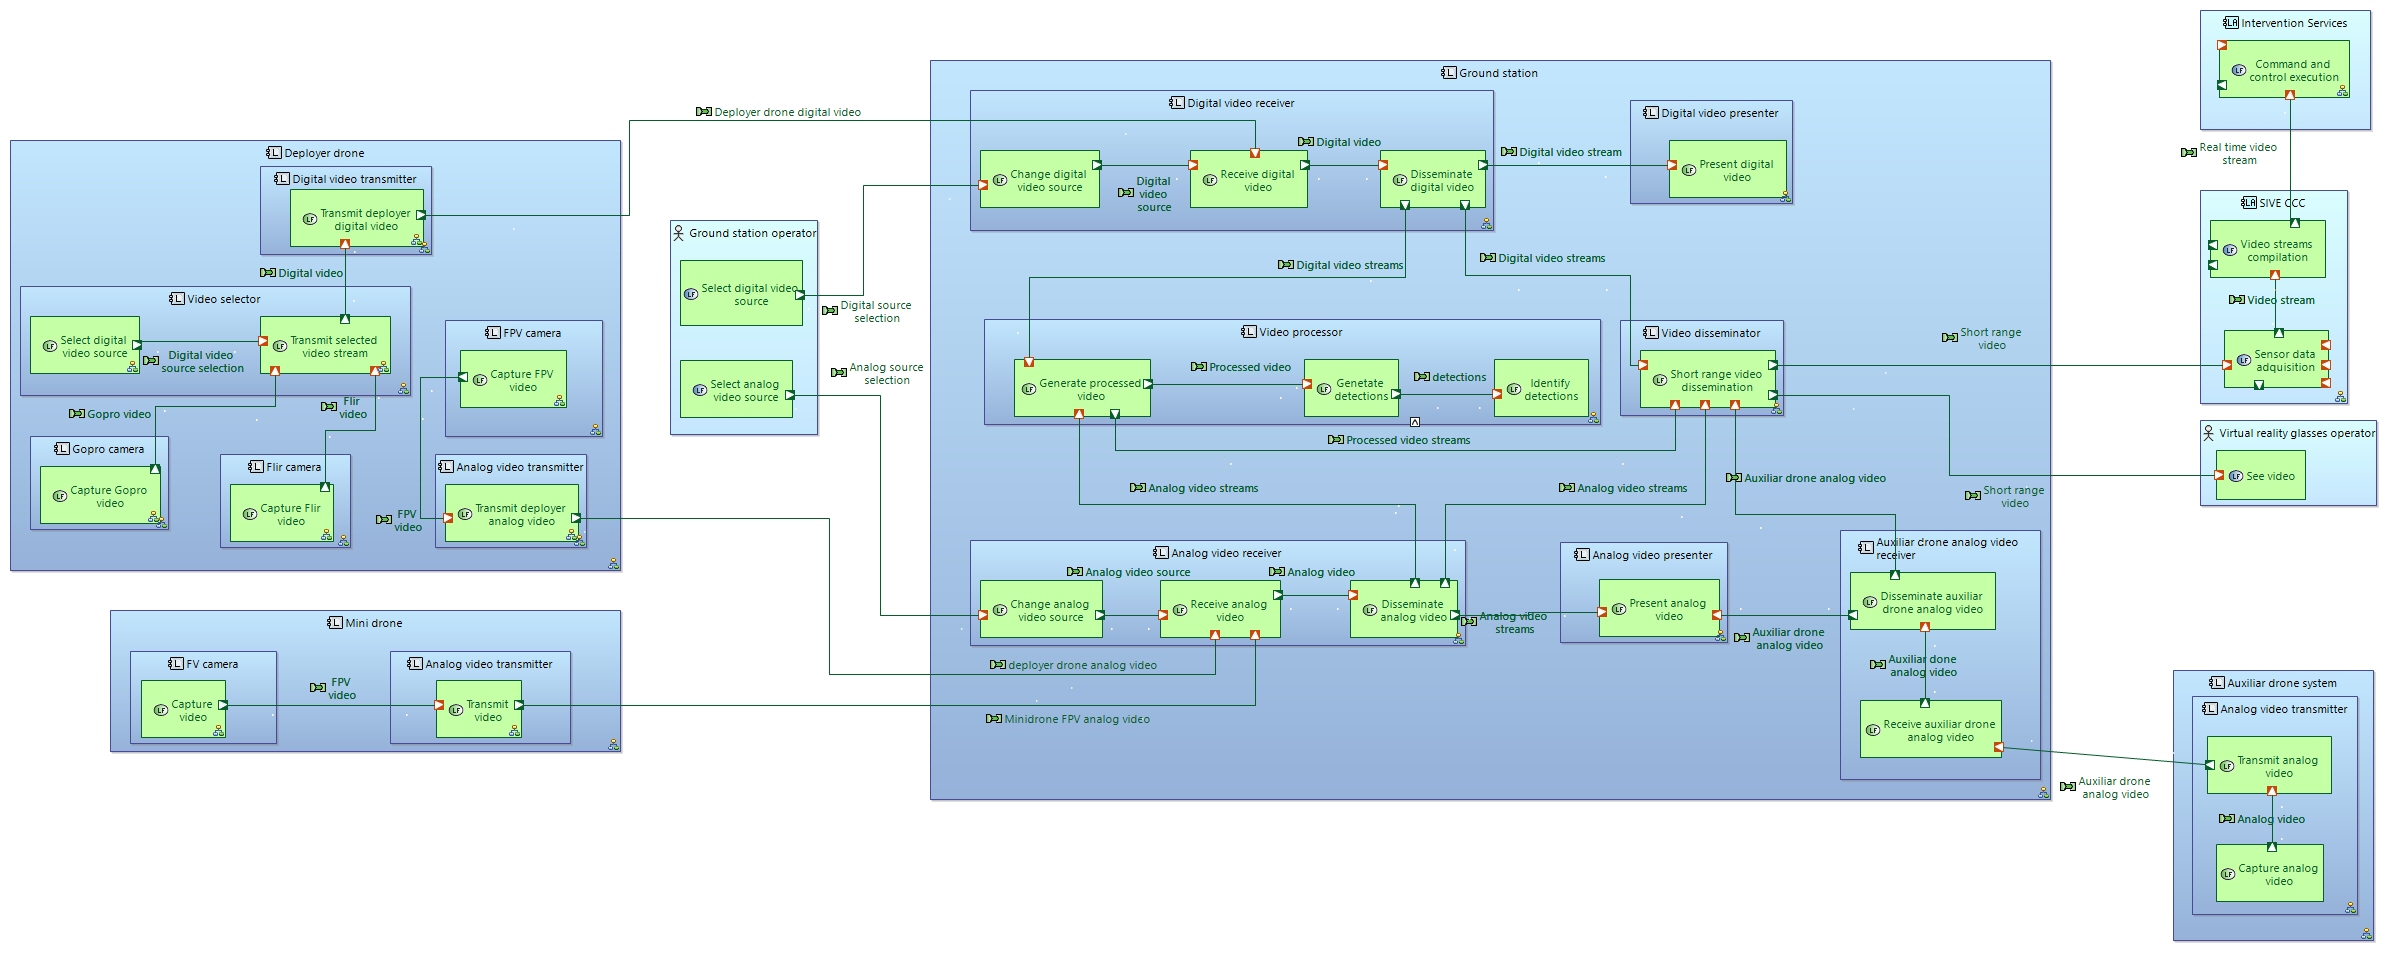Click the component icon next to Video processor
Image resolution: width=2389 pixels, height=953 pixels.
(x=1249, y=332)
